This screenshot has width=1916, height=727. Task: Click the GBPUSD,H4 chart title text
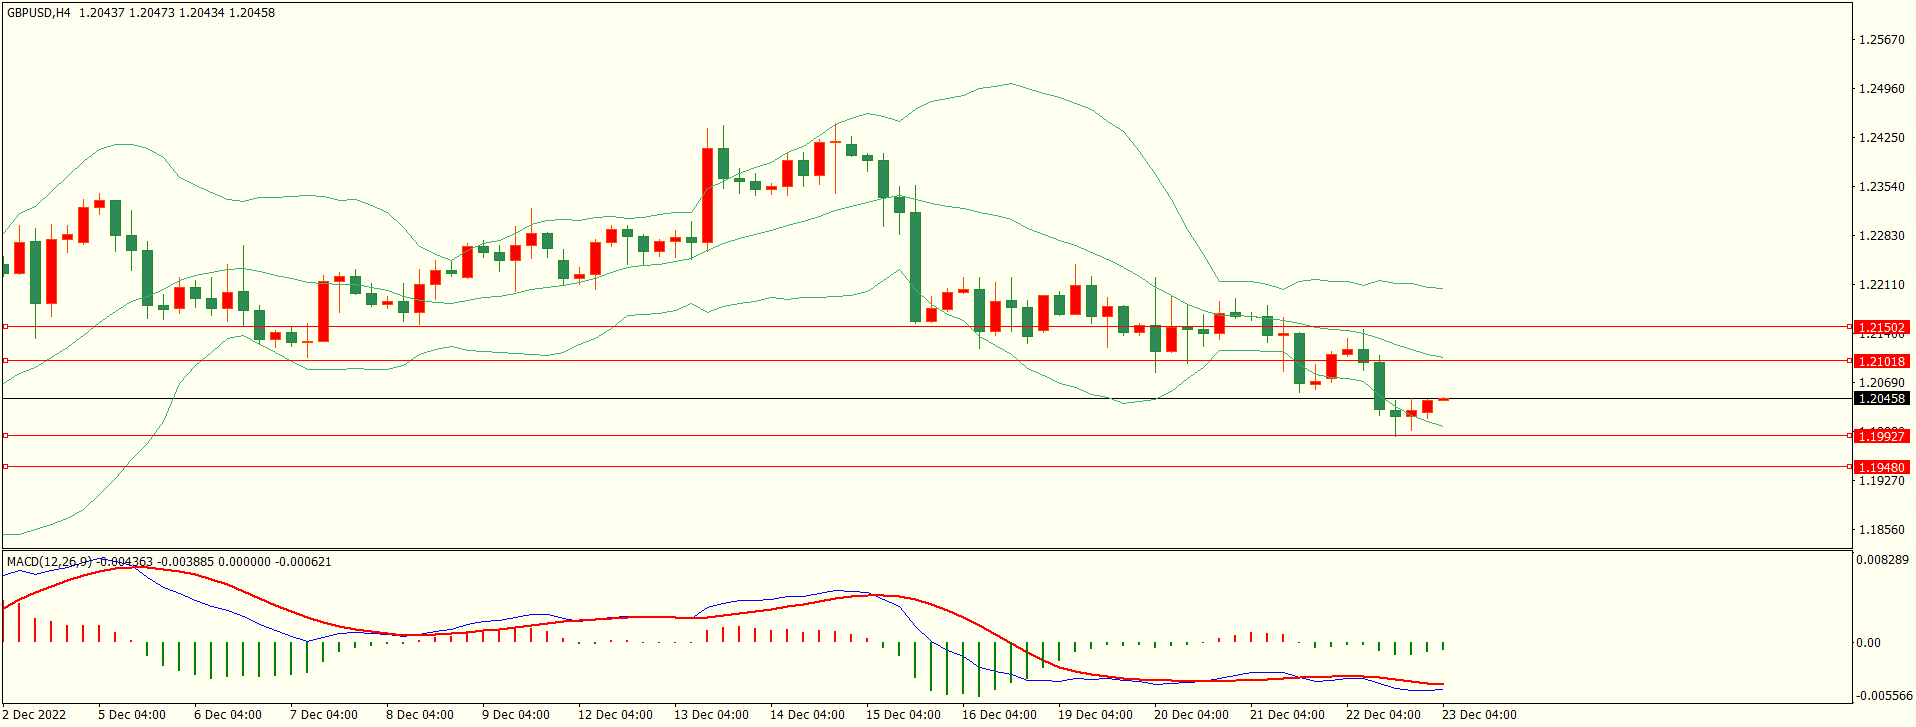pyautogui.click(x=38, y=13)
